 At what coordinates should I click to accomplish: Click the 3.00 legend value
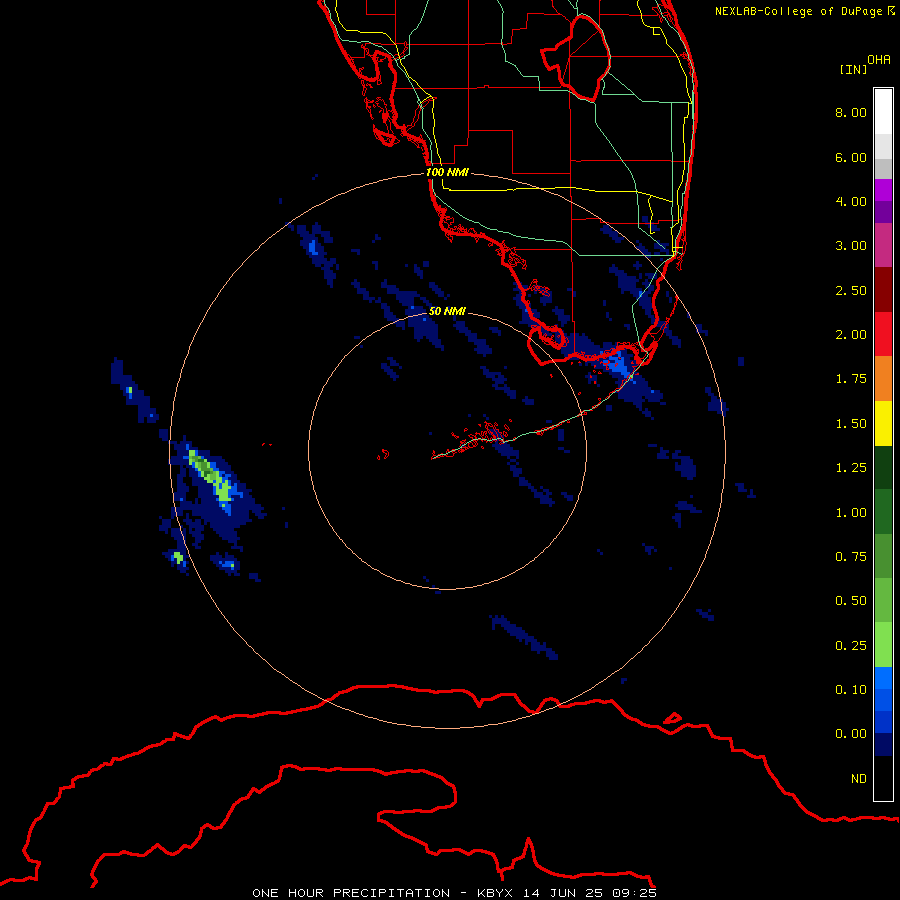[x=851, y=246]
